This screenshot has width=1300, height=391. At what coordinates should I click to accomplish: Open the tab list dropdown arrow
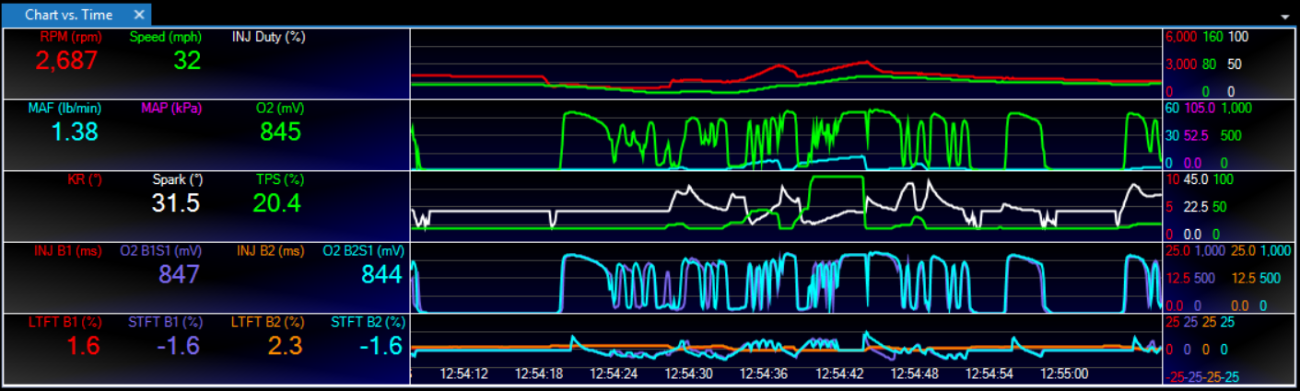[1286, 17]
